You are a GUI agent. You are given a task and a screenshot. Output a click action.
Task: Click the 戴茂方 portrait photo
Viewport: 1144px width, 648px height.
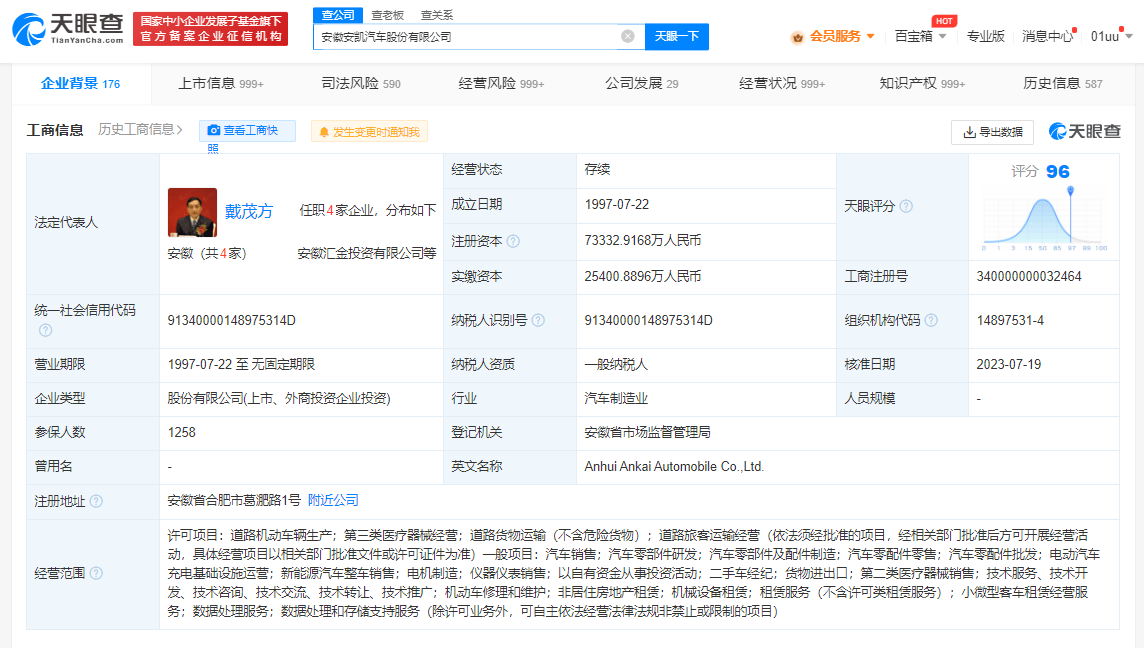192,212
